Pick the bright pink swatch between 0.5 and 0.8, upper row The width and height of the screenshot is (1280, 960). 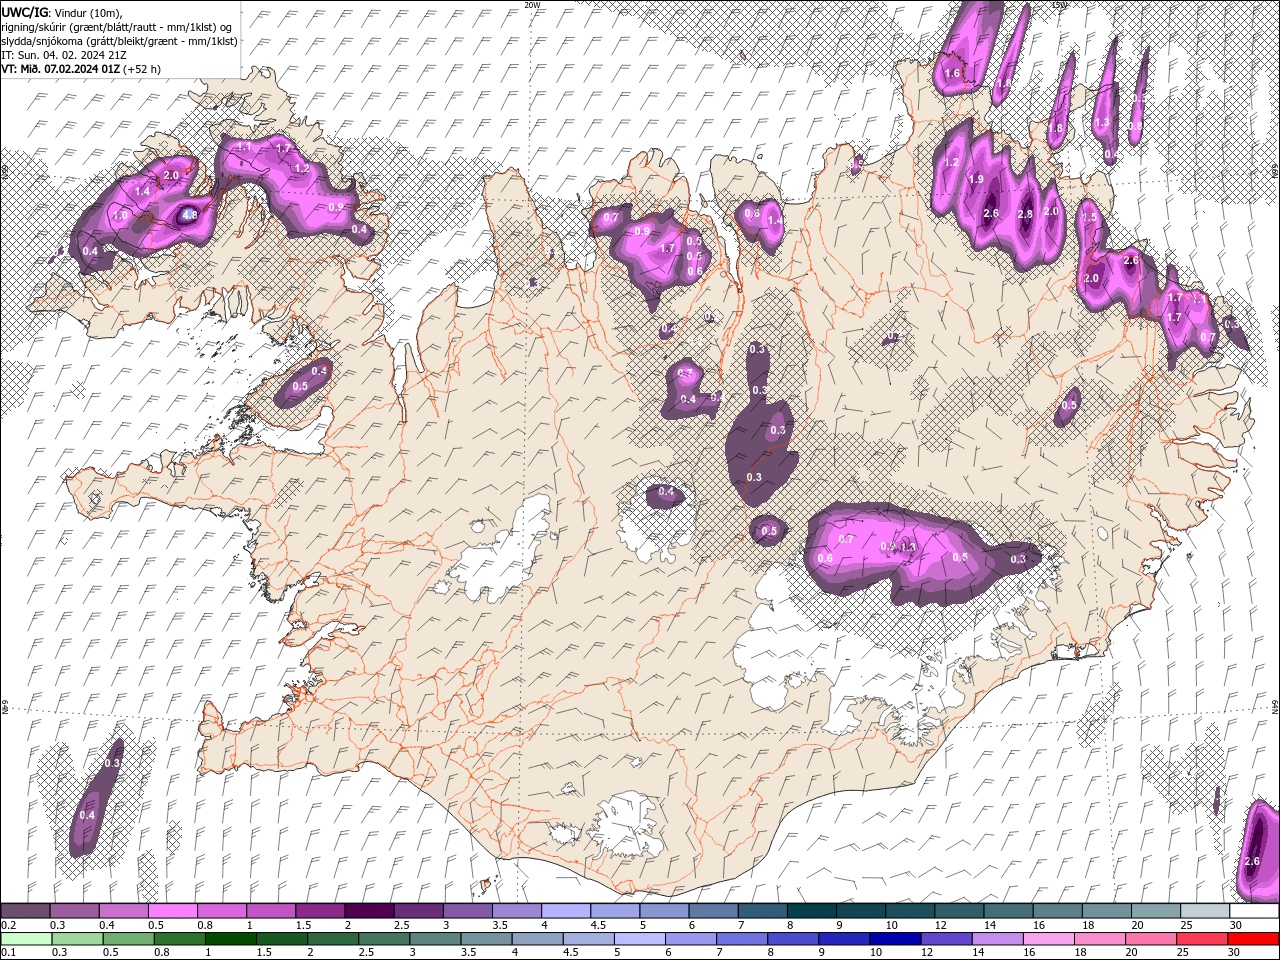174,911
